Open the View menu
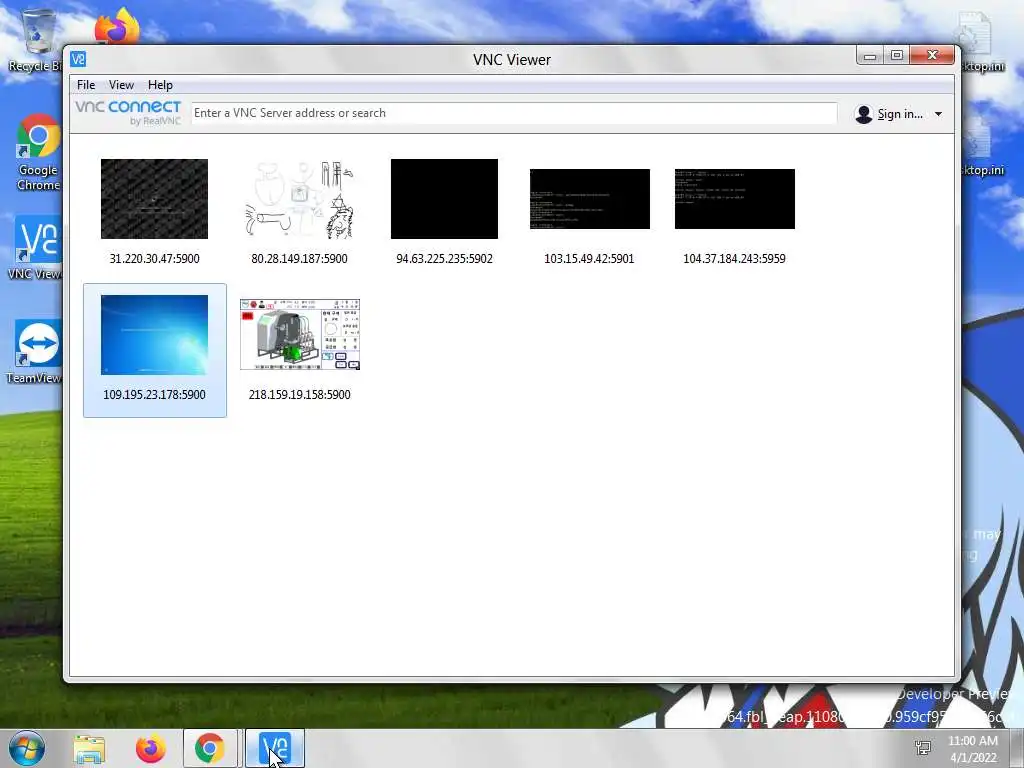Image resolution: width=1024 pixels, height=768 pixels. pyautogui.click(x=121, y=85)
